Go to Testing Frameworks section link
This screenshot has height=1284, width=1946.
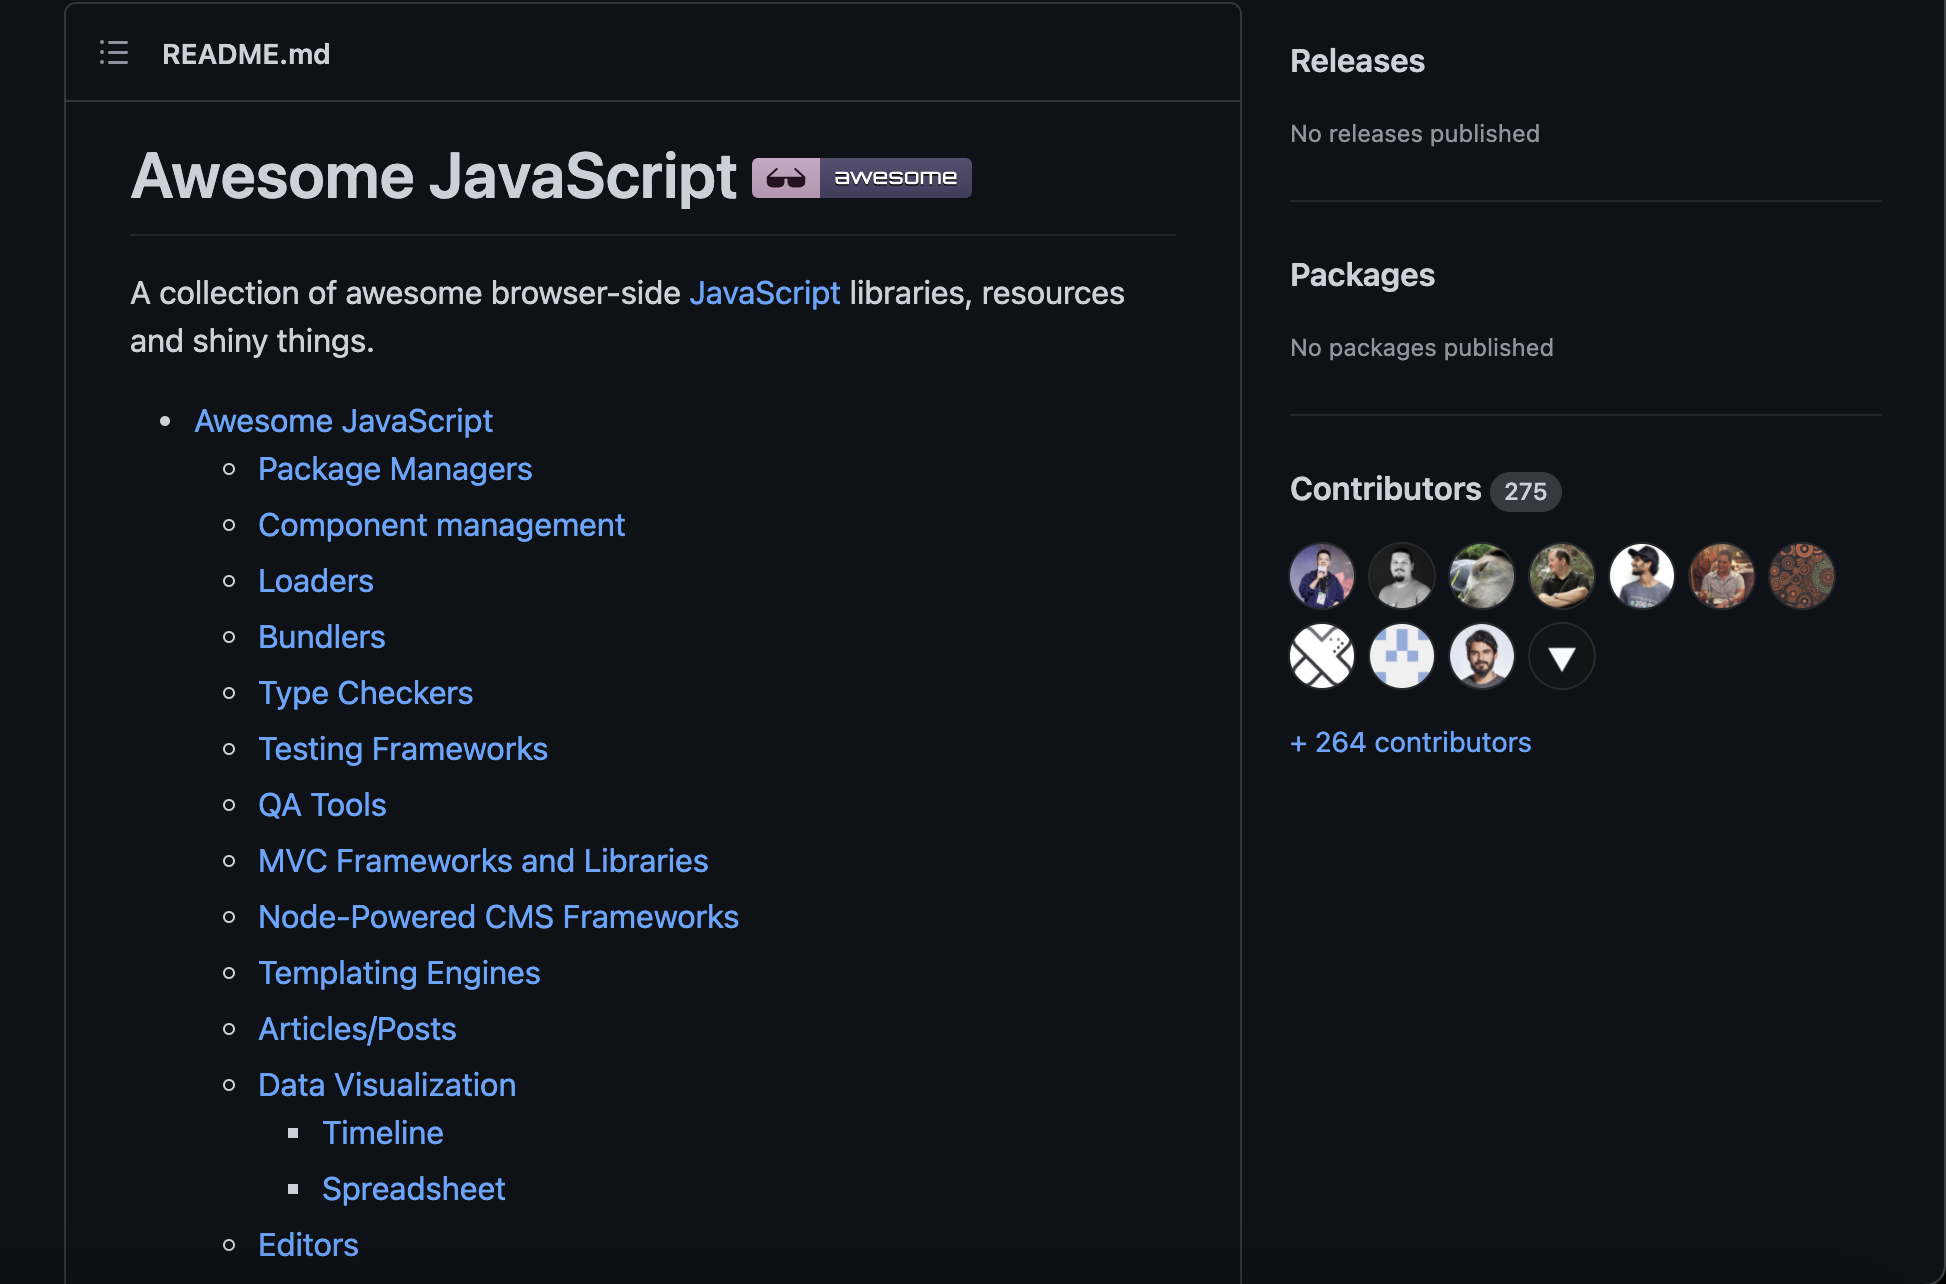click(402, 749)
